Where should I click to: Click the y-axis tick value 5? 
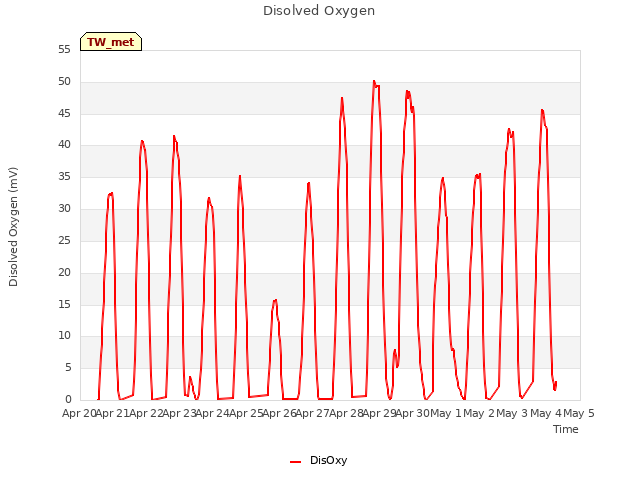tap(68, 368)
